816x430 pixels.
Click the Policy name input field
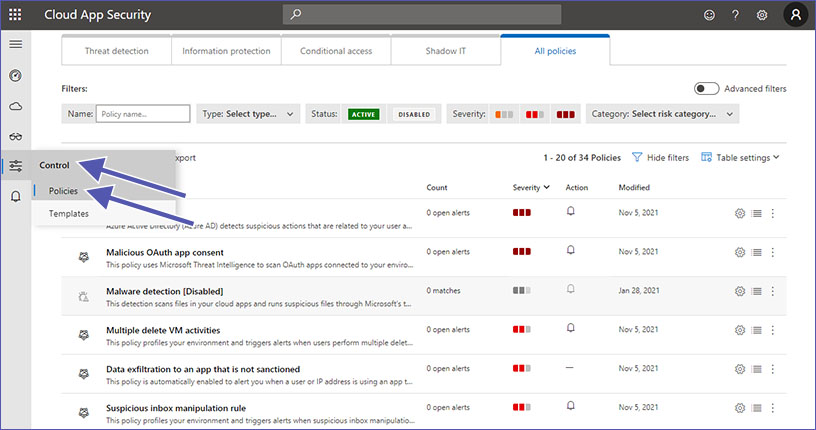pyautogui.click(x=143, y=114)
